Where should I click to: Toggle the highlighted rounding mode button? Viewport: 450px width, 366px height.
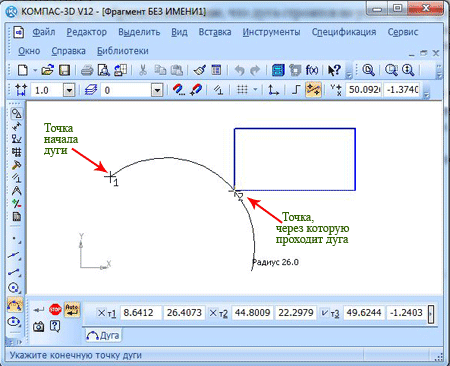coord(313,90)
